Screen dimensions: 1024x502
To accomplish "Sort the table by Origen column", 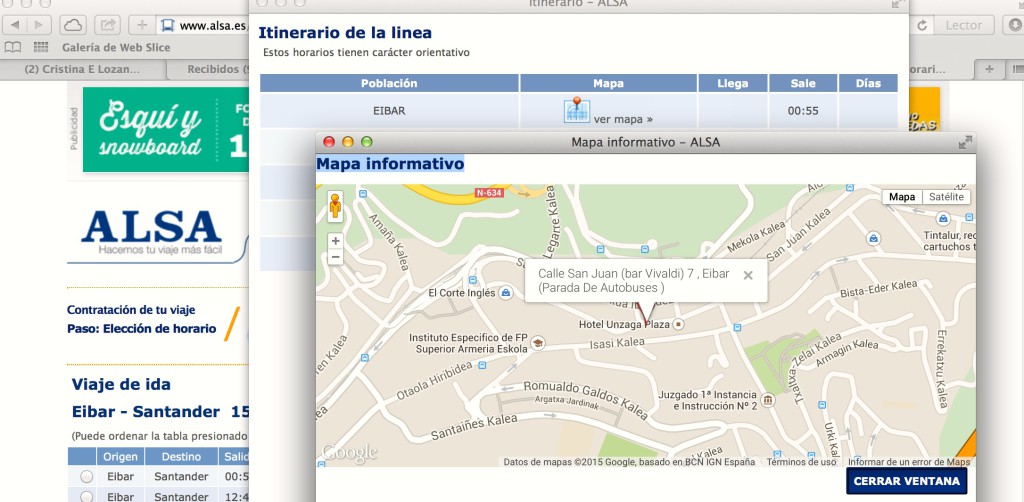I will tap(121, 457).
